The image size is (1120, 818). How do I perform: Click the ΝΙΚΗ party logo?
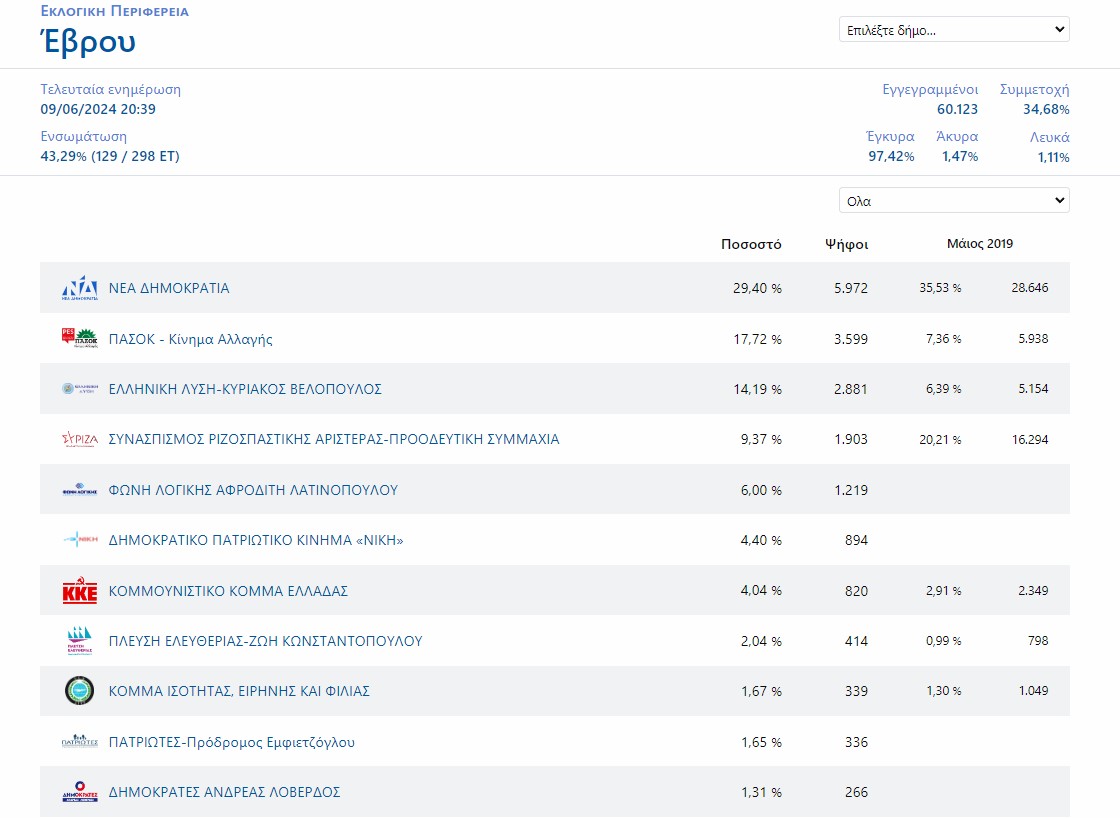[x=80, y=540]
